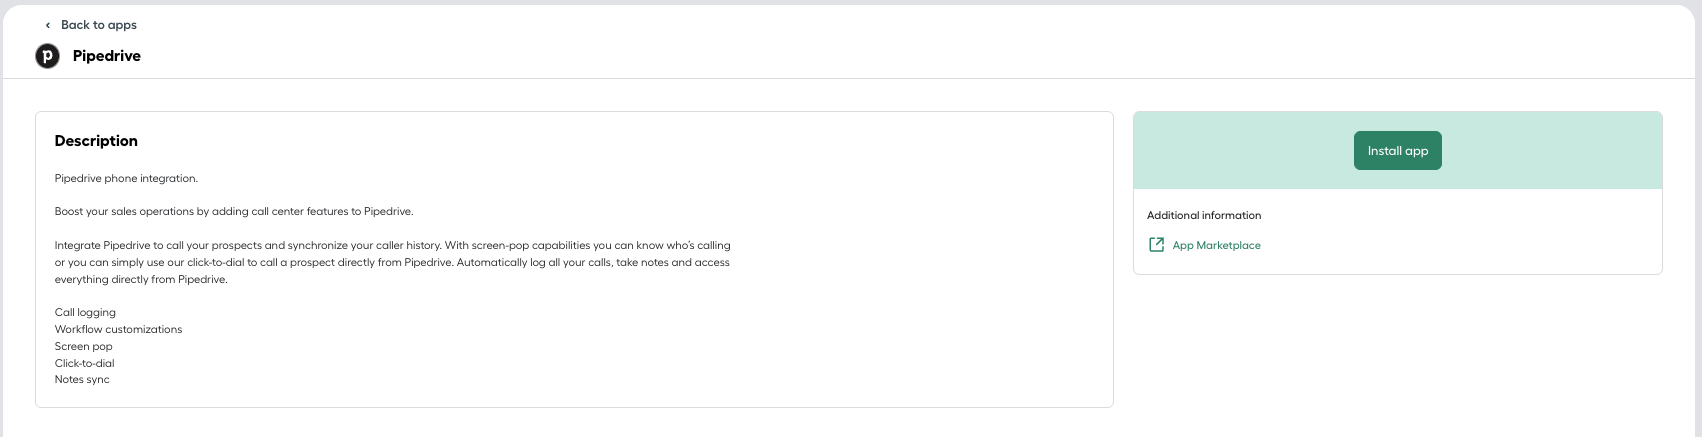Click the 'Workflow customizations' feature line

point(118,329)
